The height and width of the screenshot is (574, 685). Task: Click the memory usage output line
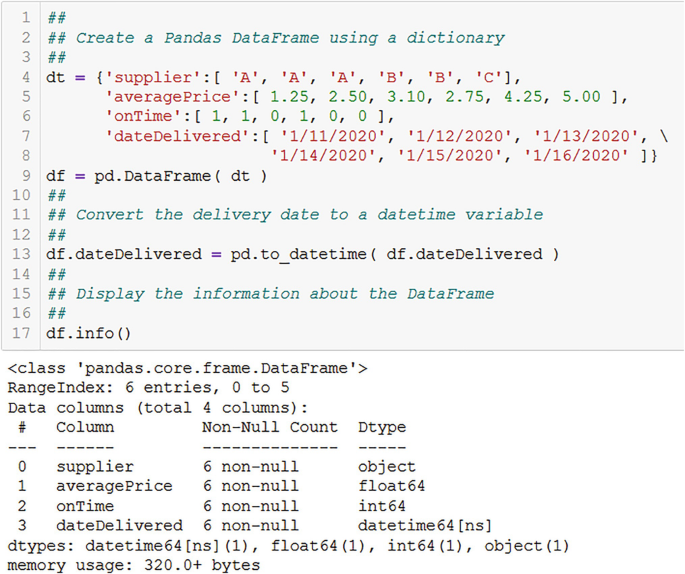pyautogui.click(x=134, y=565)
